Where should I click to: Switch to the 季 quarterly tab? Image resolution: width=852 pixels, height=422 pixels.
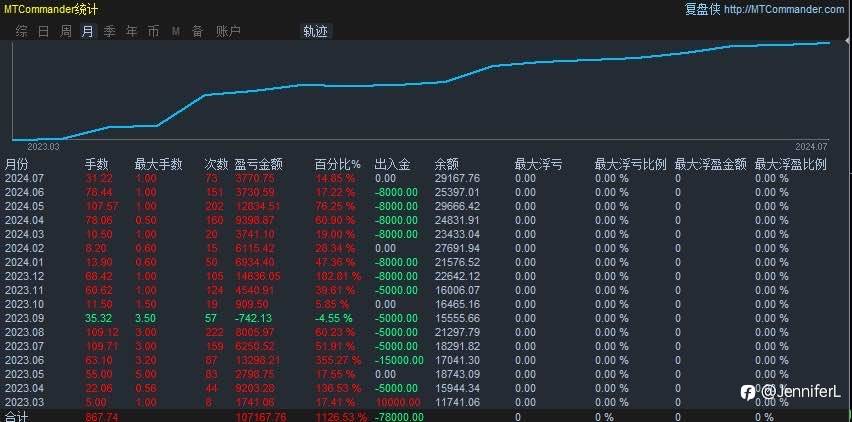(110, 32)
